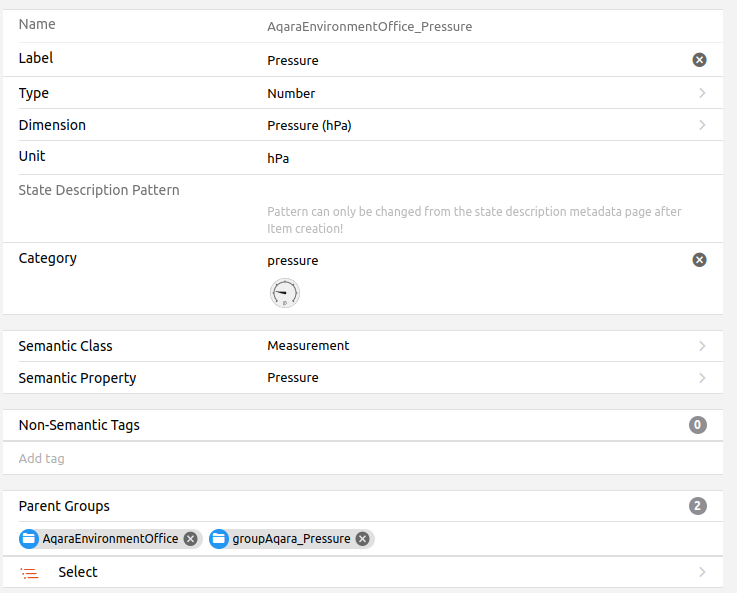Remove the AqaraEnvironmentOffice parent group chip
The width and height of the screenshot is (737, 593).
190,539
